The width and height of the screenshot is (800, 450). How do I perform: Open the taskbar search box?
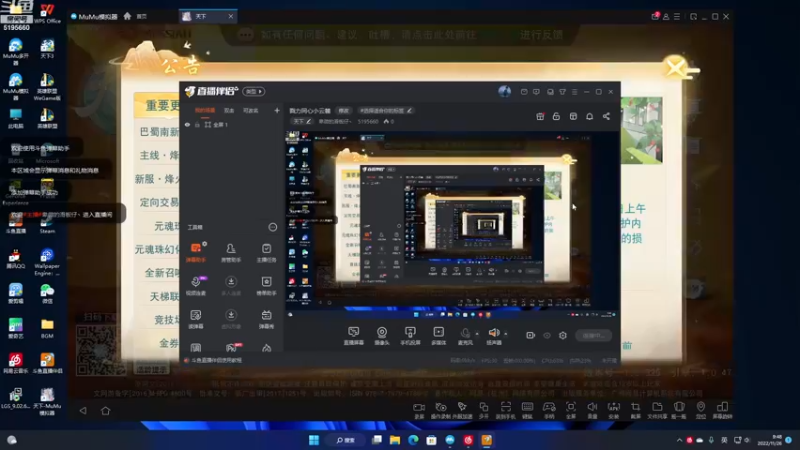345,440
